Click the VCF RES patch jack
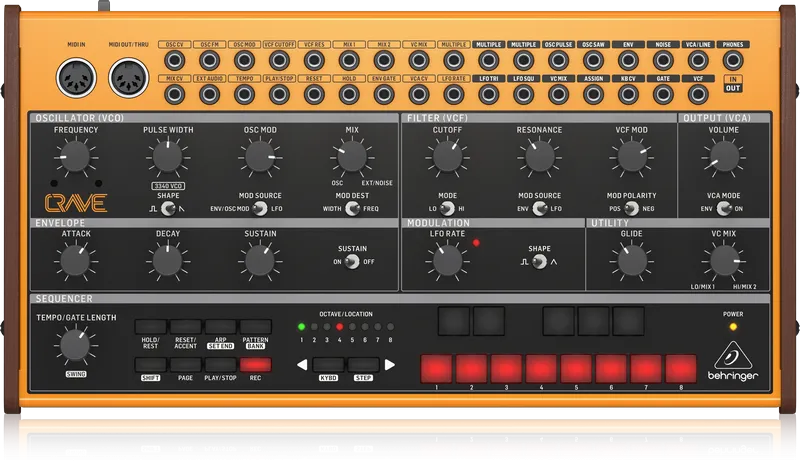 click(x=314, y=61)
